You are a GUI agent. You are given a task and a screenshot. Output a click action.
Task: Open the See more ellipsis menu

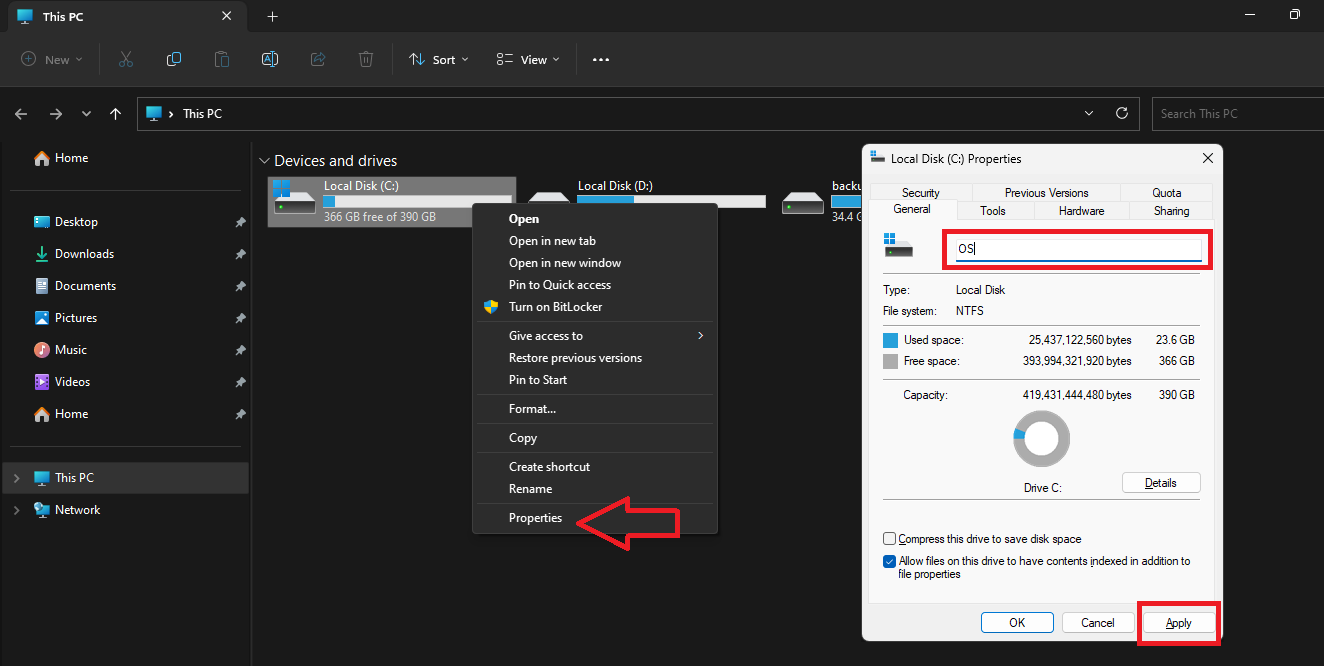coord(600,60)
